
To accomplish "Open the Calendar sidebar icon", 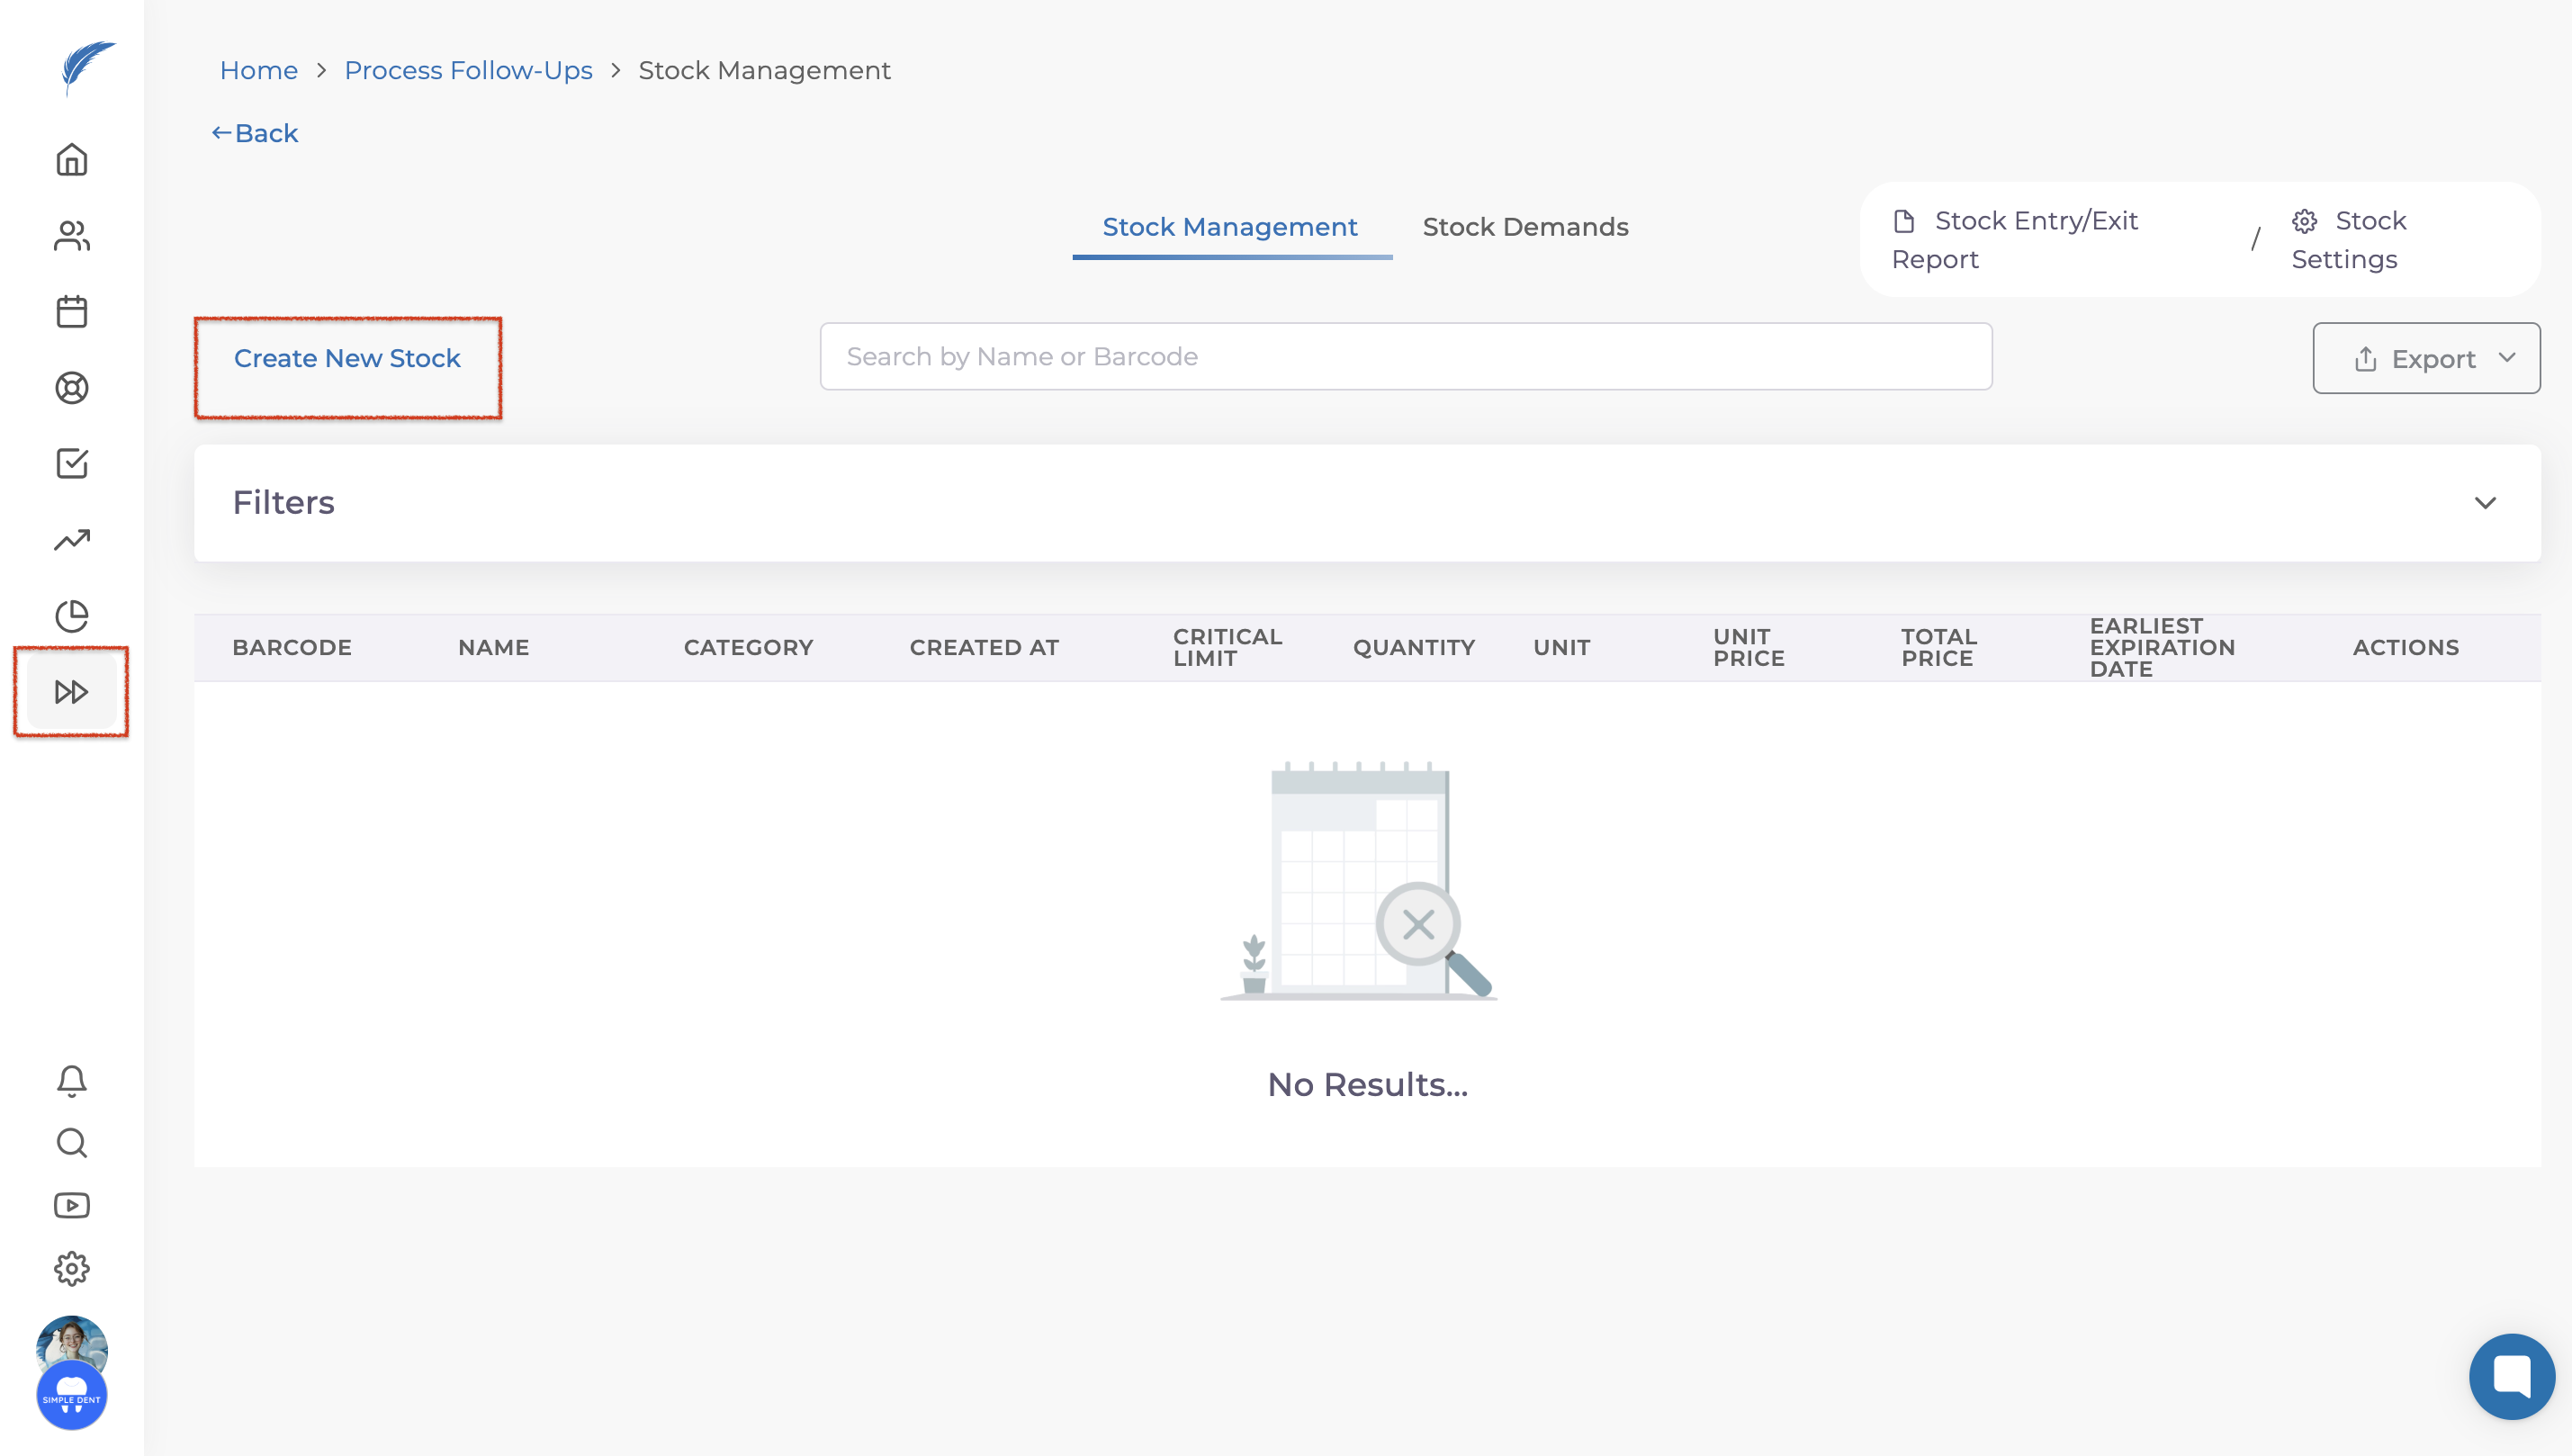I will pyautogui.click(x=71, y=312).
